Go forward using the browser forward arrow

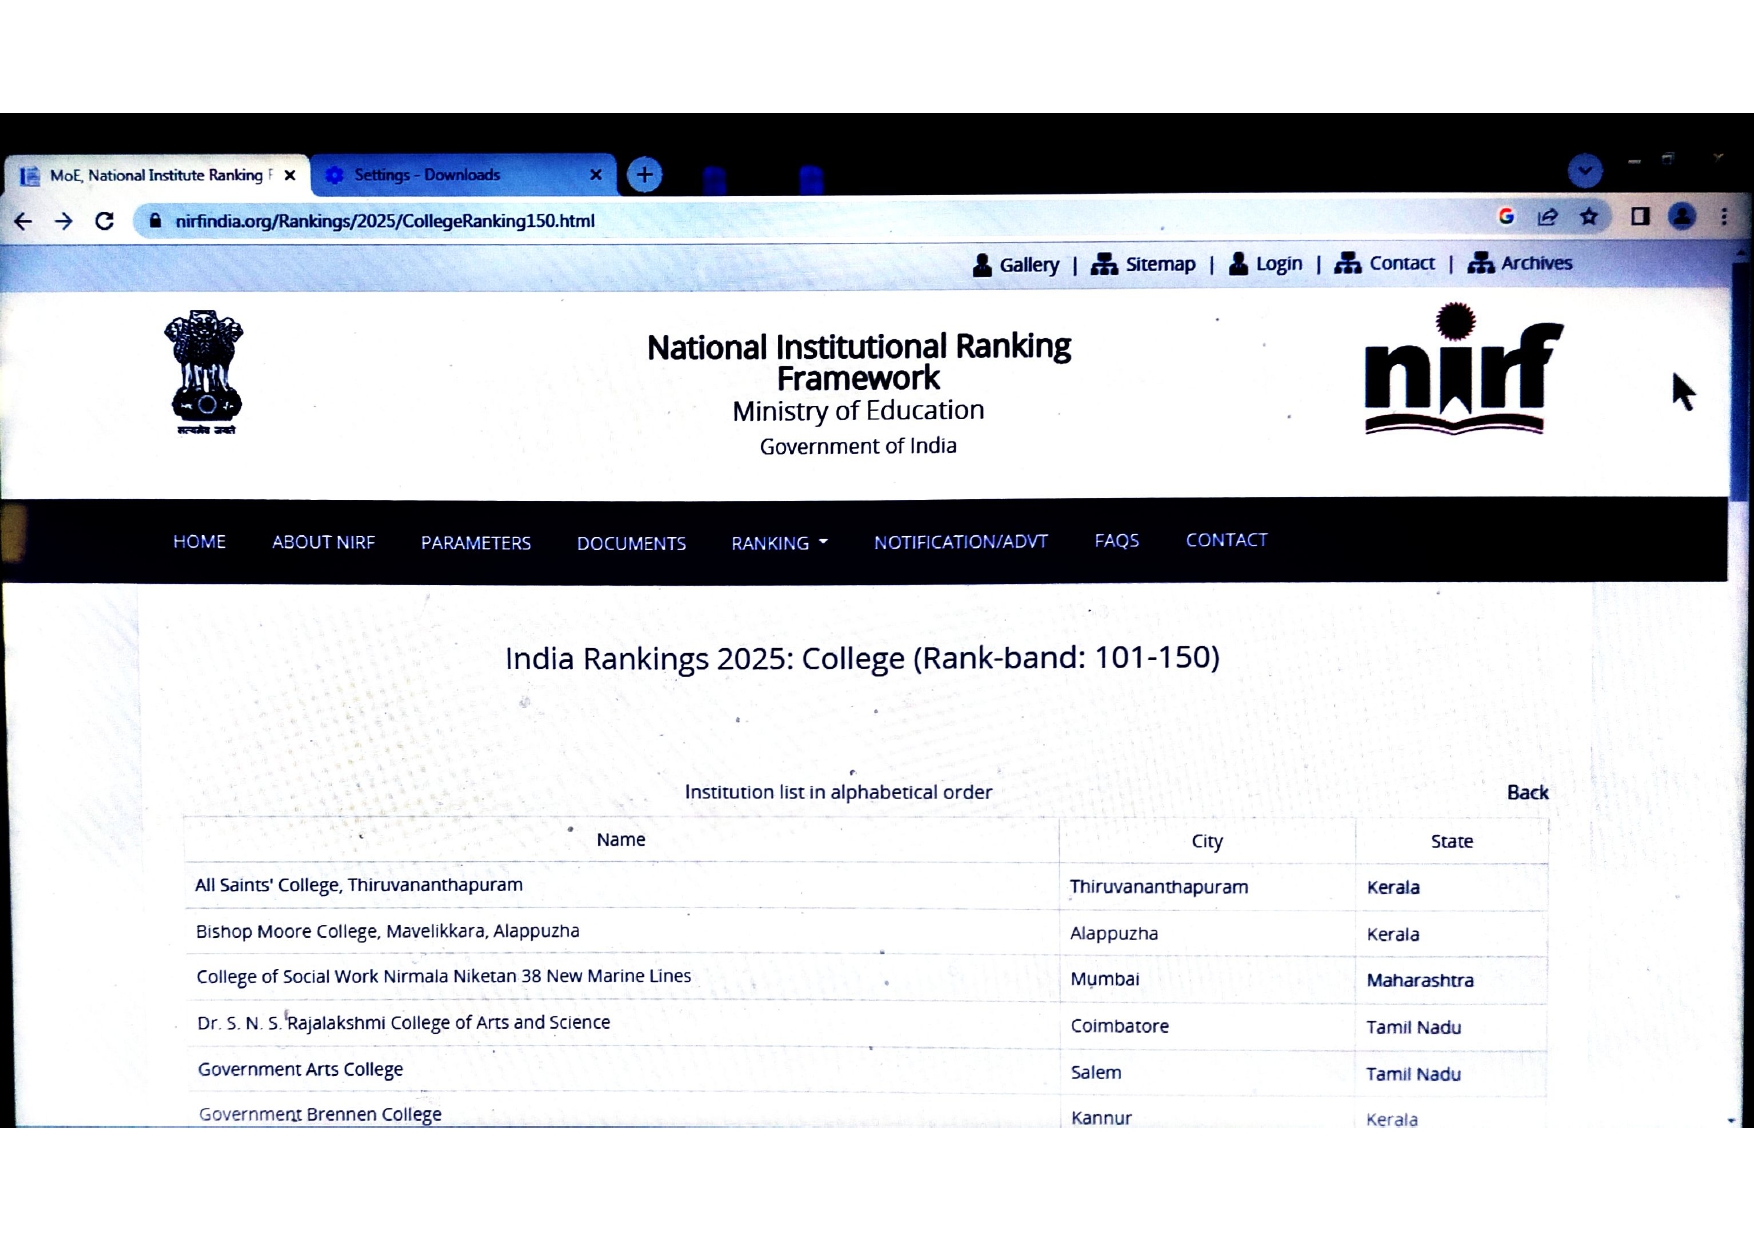[63, 222]
